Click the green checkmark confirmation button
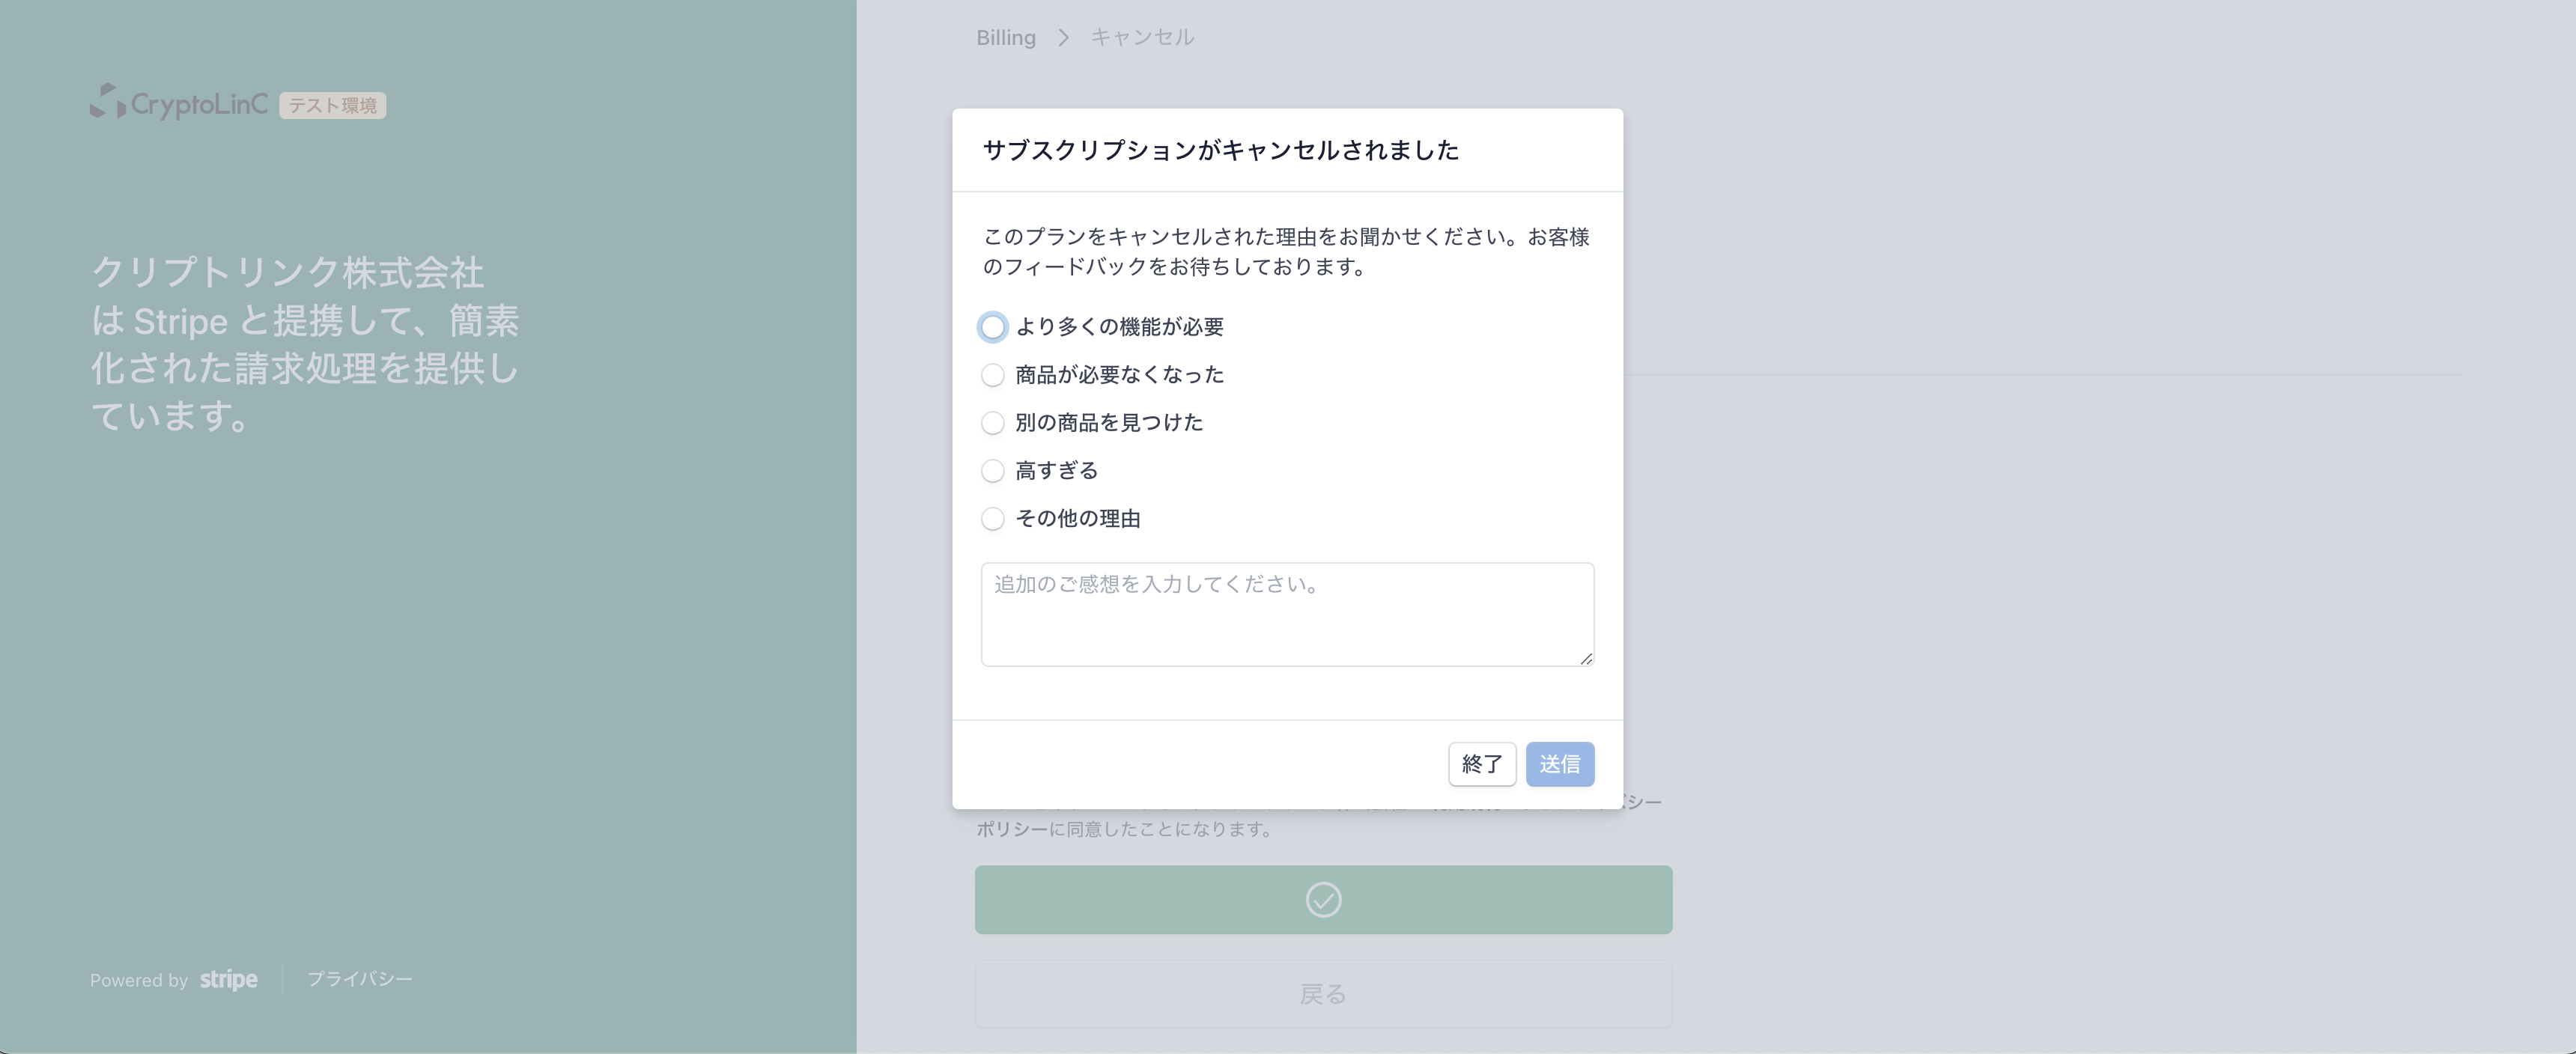This screenshot has height=1054, width=2576. pos(1323,900)
